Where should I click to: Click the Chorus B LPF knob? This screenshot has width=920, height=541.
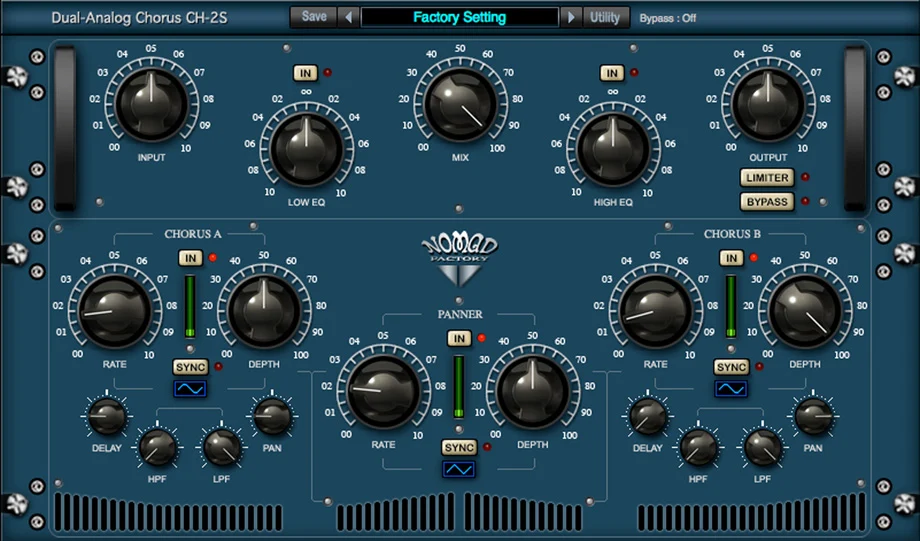pos(762,447)
